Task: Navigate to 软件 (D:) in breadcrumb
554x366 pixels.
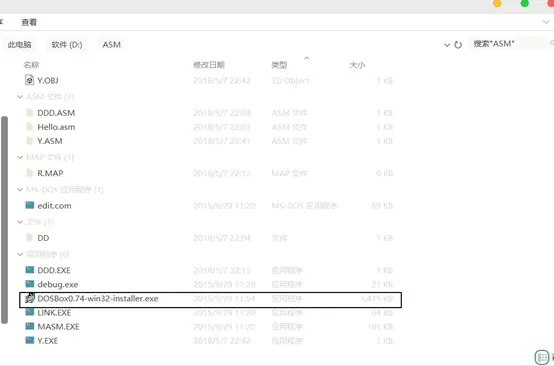Action: pos(67,45)
